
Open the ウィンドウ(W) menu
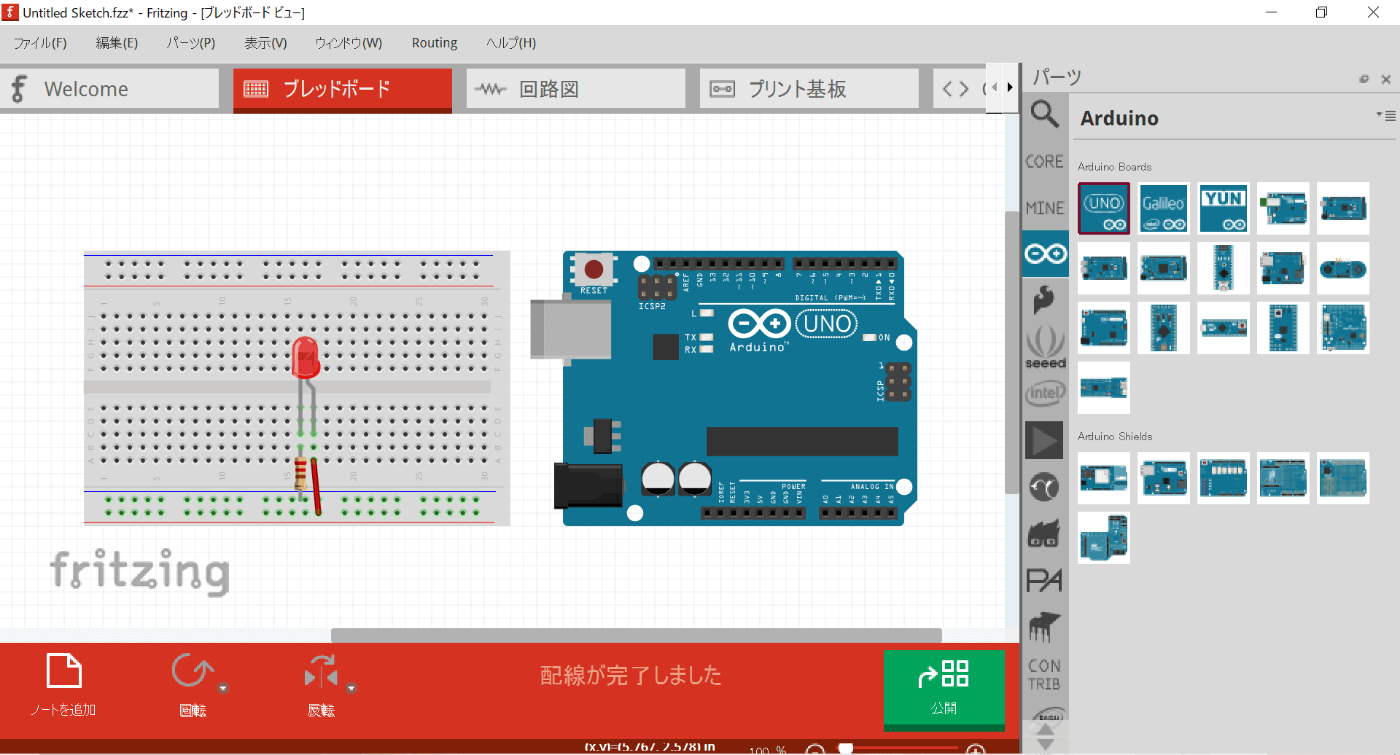[348, 43]
